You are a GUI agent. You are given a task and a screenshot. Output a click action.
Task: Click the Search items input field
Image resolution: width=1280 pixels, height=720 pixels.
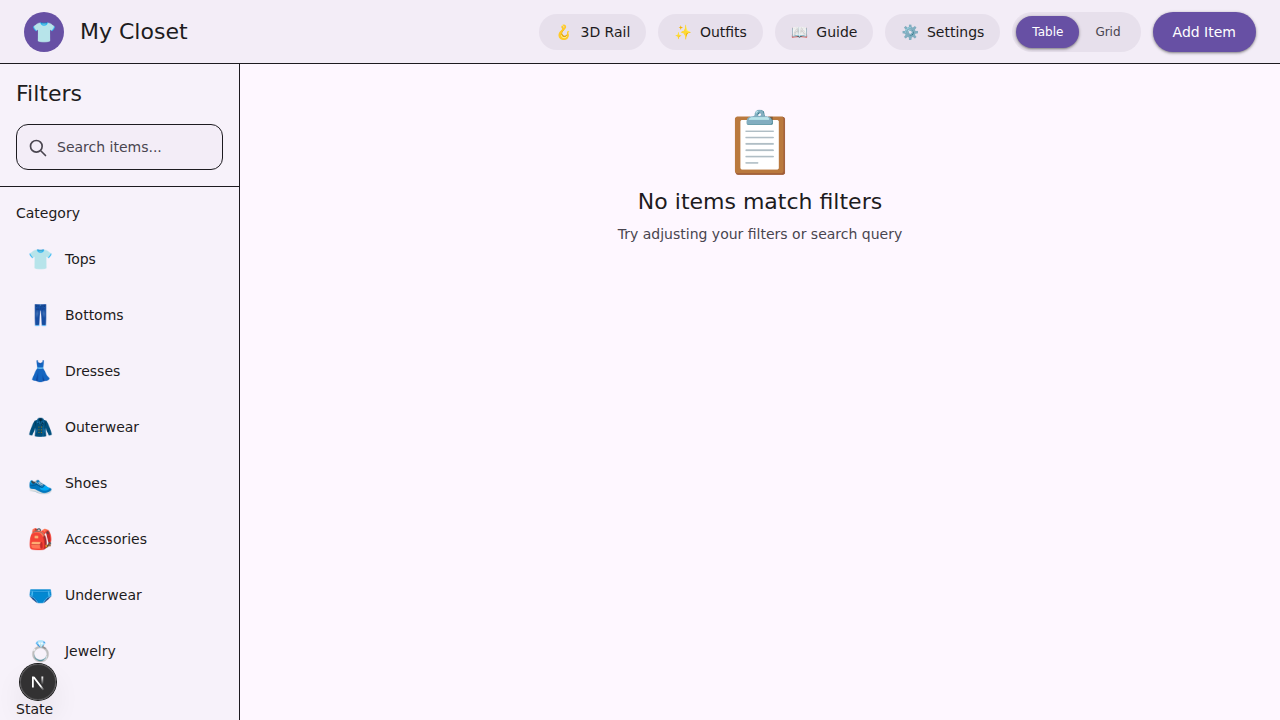(x=119, y=146)
